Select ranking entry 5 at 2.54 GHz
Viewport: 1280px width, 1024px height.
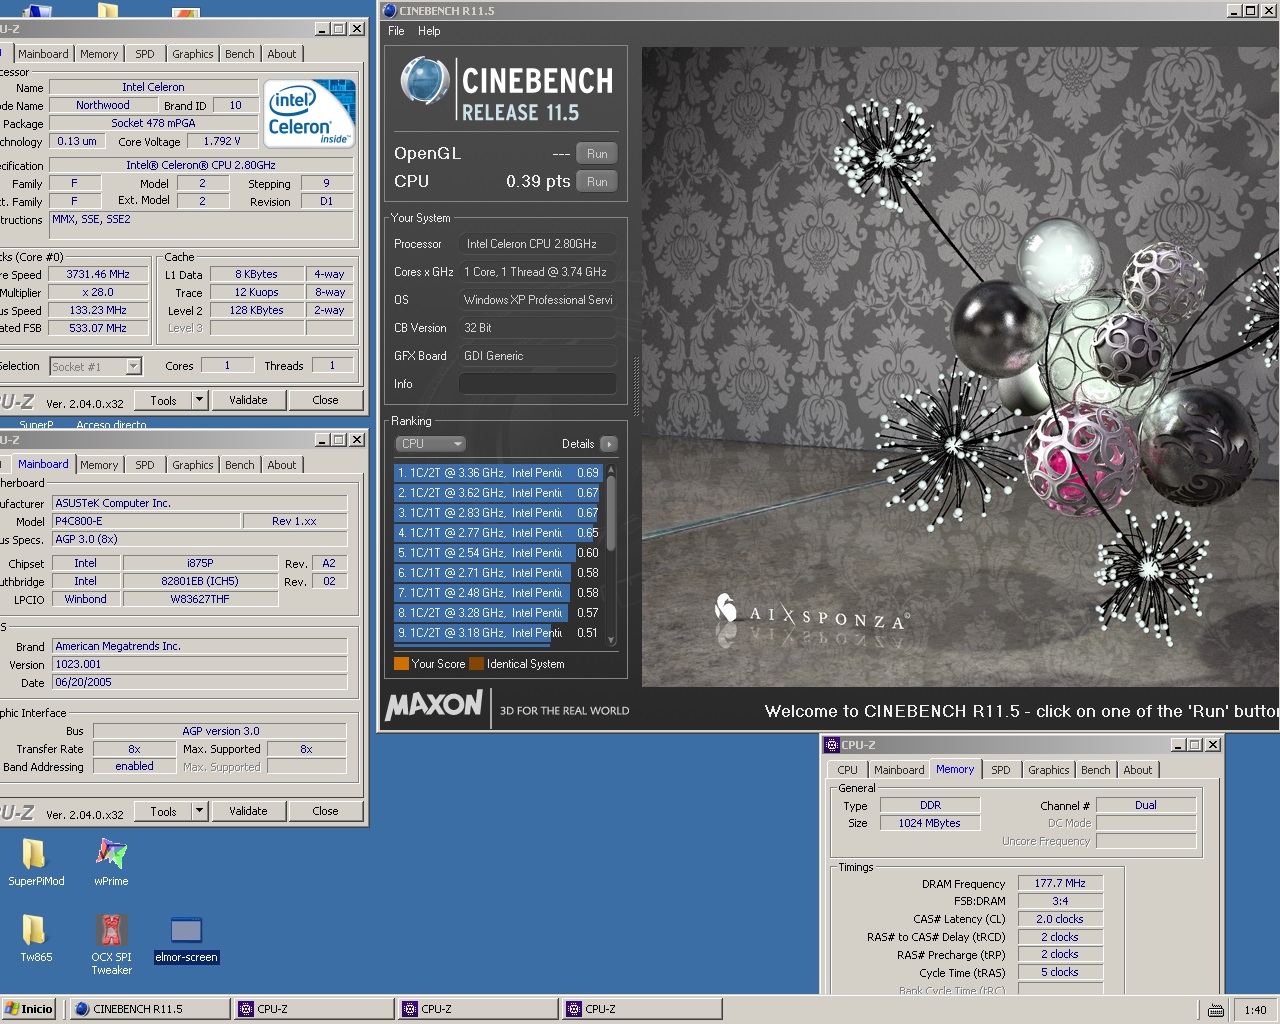pyautogui.click(x=498, y=553)
